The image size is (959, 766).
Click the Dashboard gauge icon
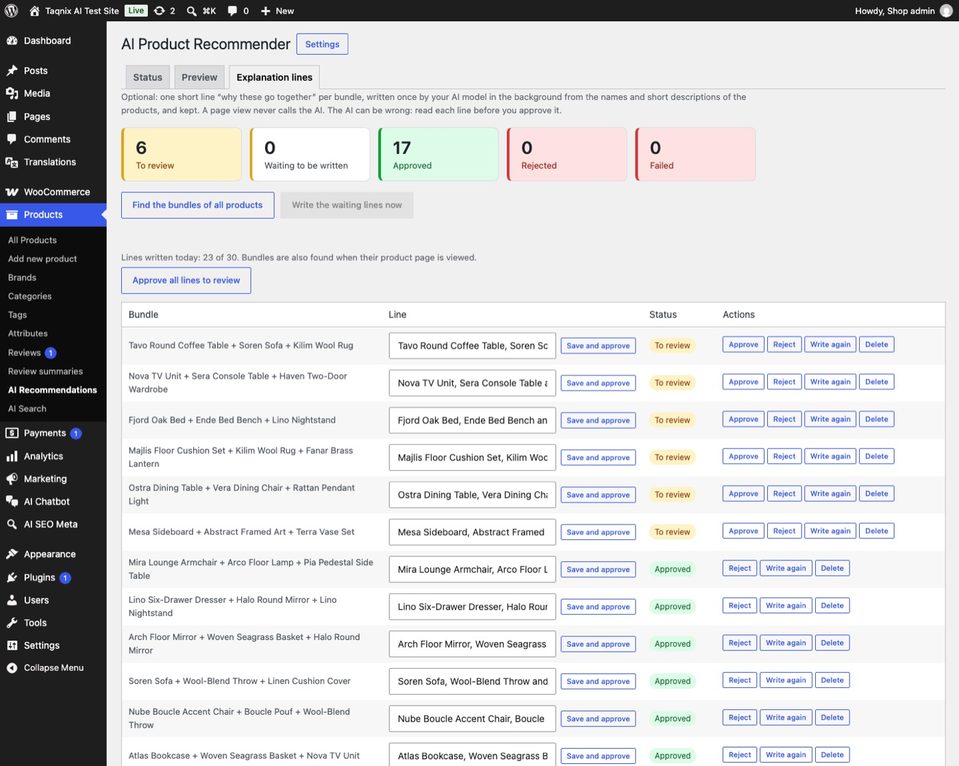pos(12,40)
